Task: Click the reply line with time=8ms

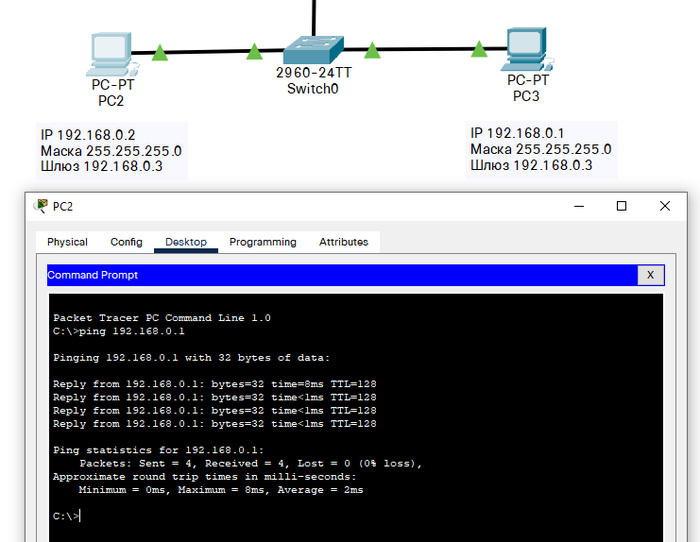Action: (215, 384)
